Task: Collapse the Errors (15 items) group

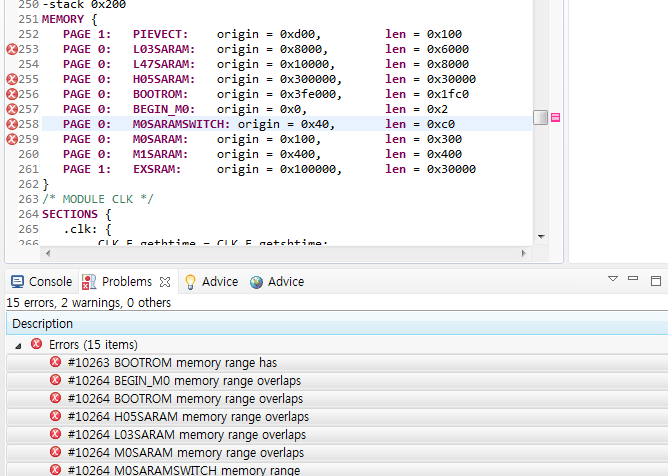Action: pos(18,346)
